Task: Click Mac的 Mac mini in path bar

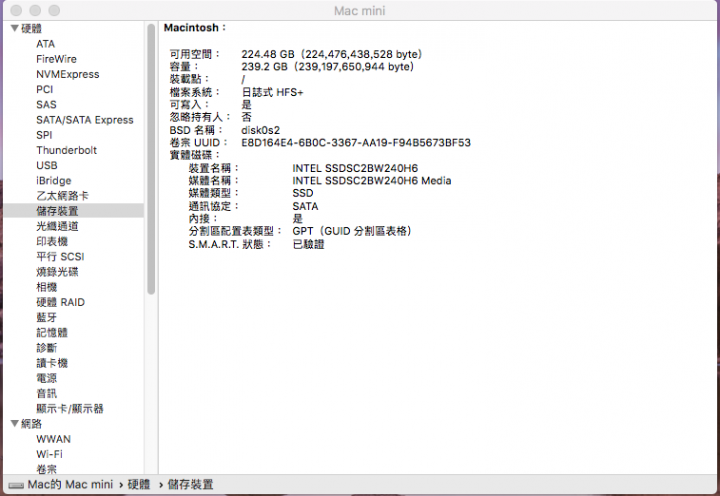Action: pos(70,485)
